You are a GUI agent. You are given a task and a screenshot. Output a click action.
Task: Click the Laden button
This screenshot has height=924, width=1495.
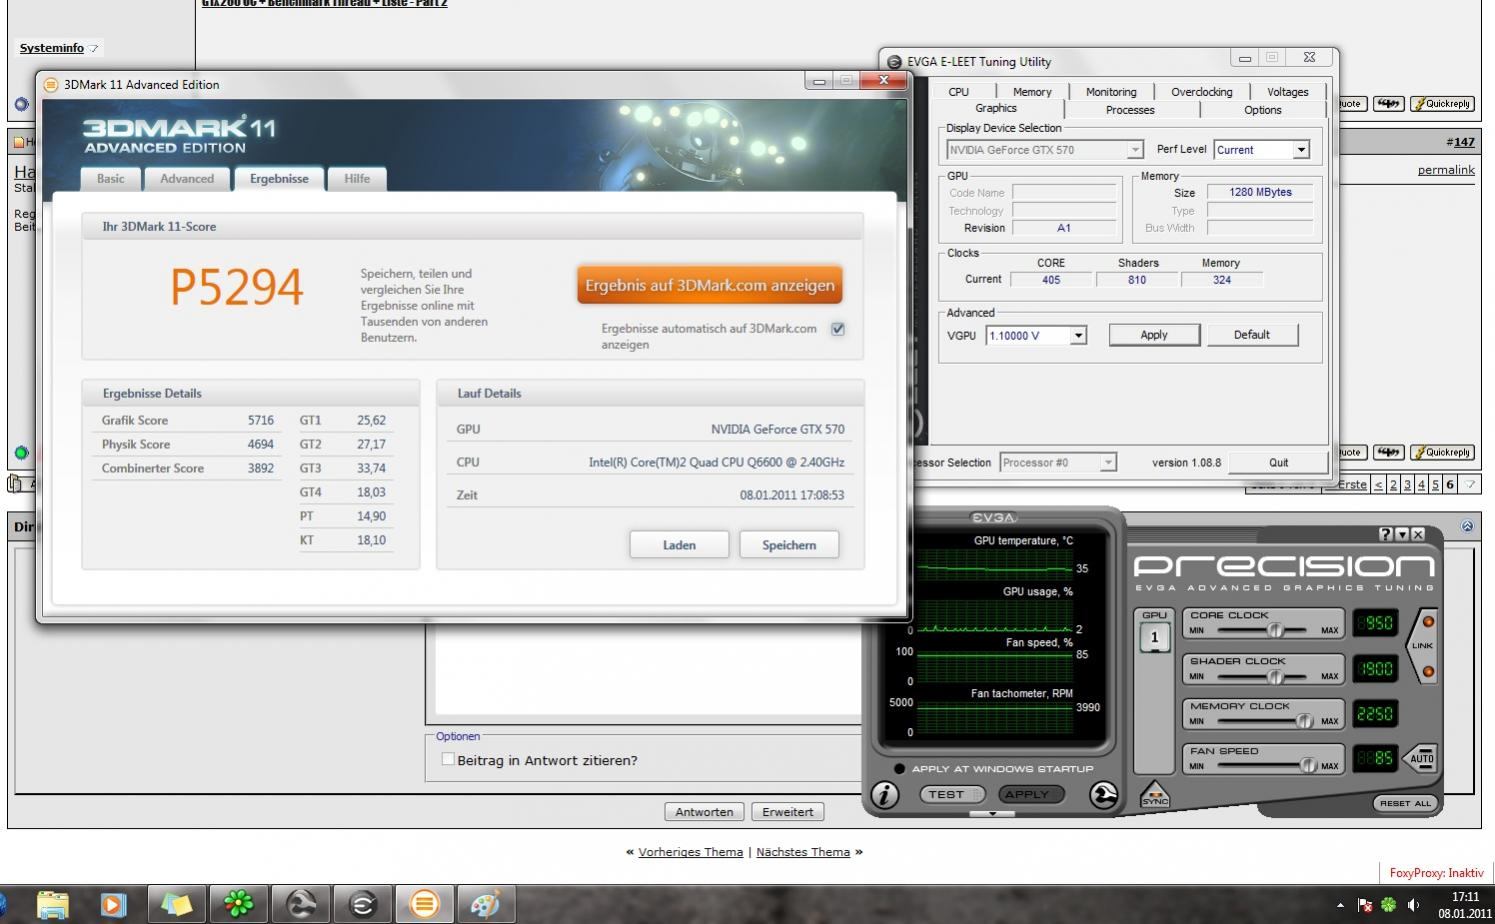coord(679,545)
